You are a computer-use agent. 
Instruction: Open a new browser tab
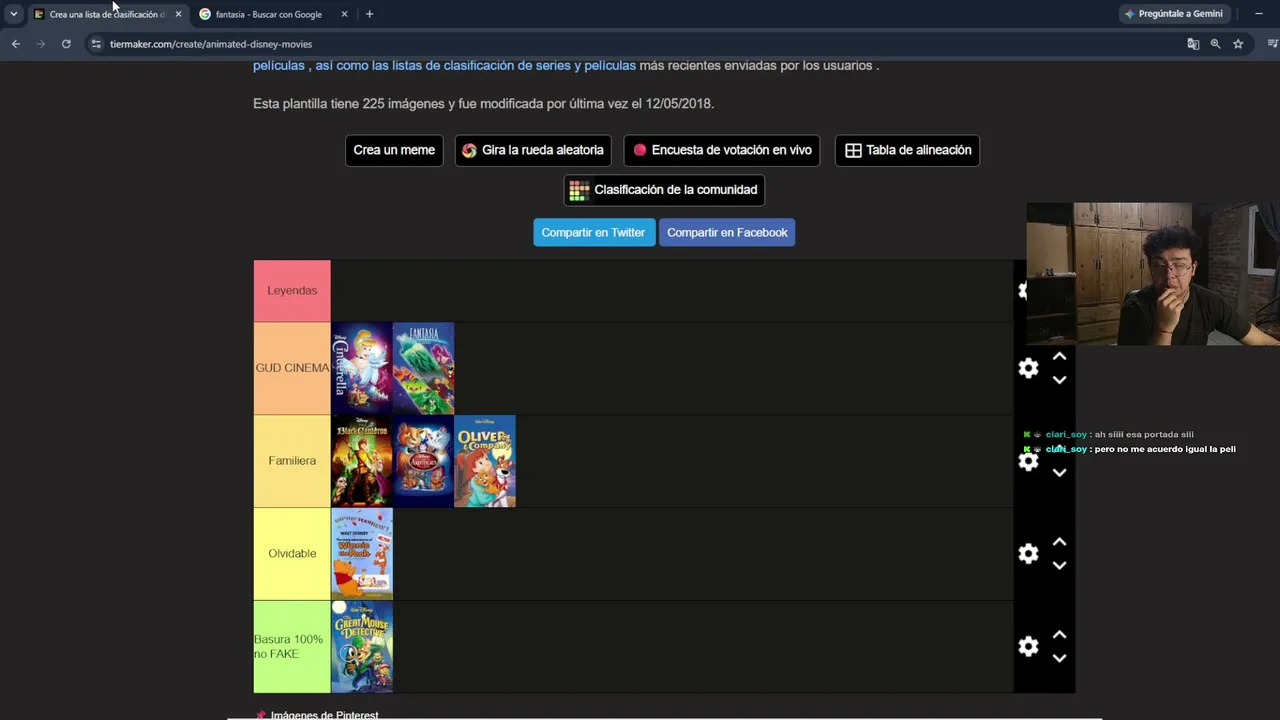click(x=369, y=14)
